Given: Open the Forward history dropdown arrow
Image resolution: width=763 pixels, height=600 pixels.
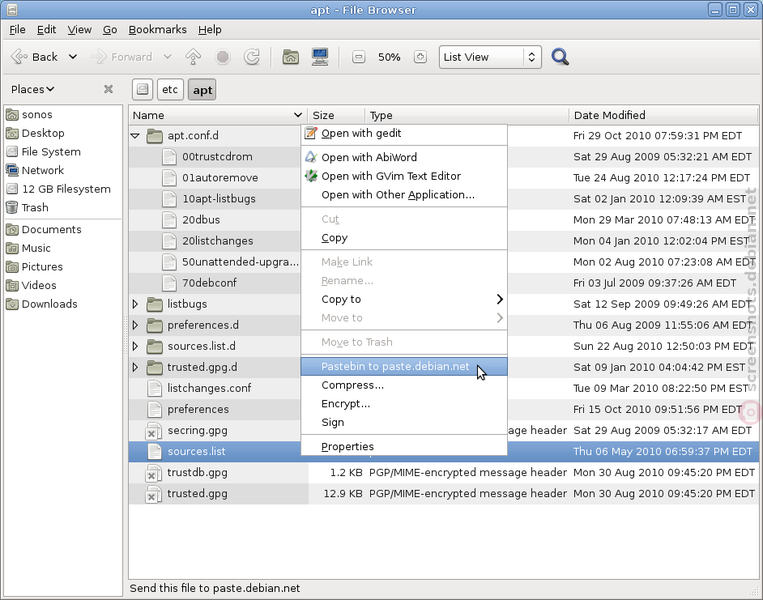Looking at the screenshot, I should pos(167,57).
